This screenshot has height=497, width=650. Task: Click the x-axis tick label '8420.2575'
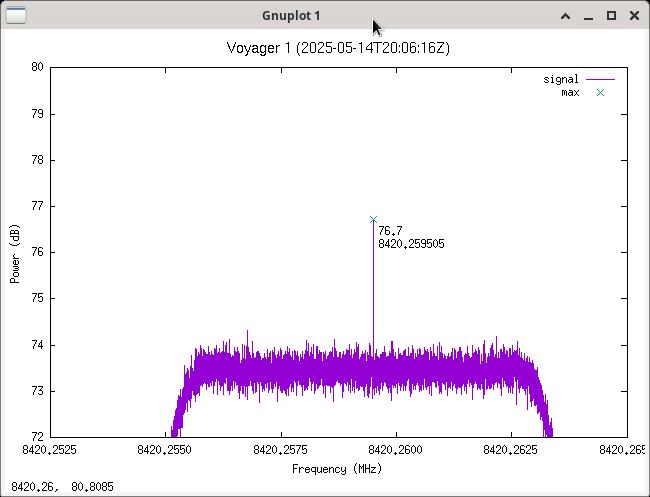coord(281,450)
